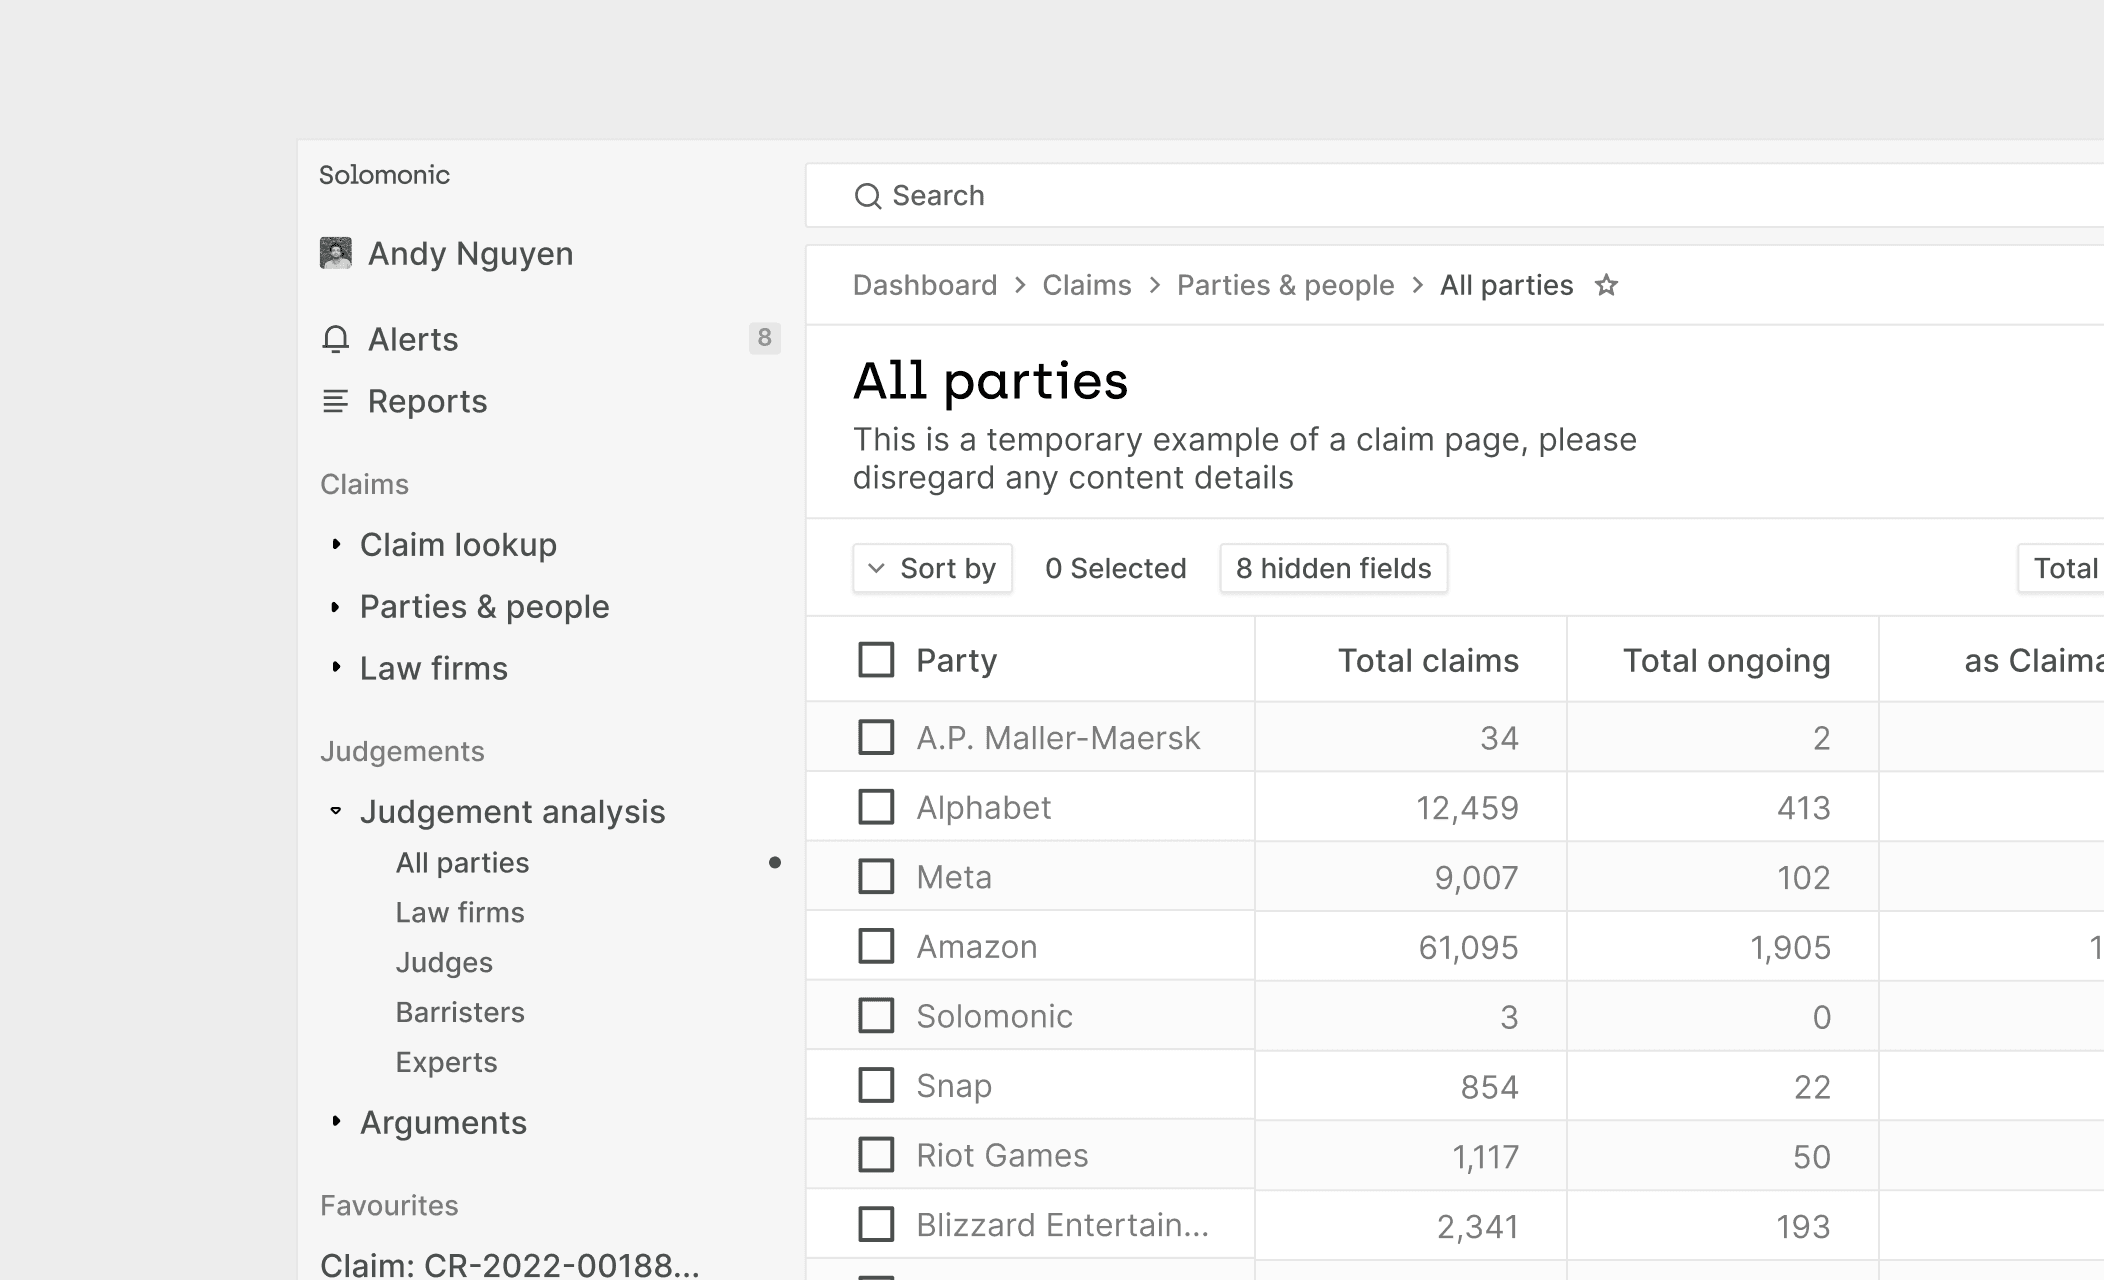Click the active dot beside All parties
2104x1280 pixels.
(775, 863)
